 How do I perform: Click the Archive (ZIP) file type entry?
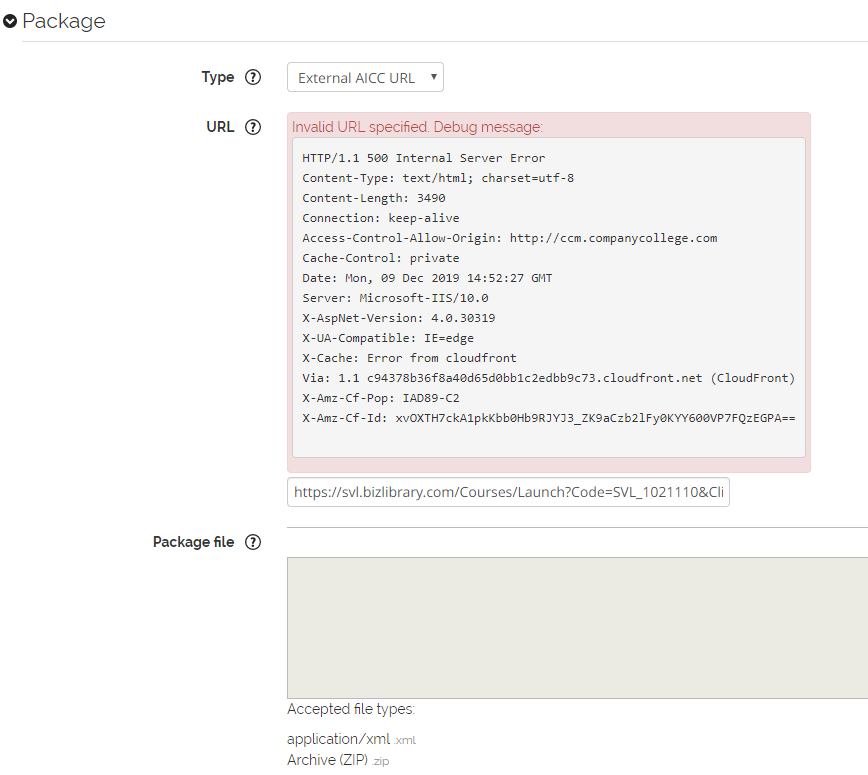click(x=338, y=760)
